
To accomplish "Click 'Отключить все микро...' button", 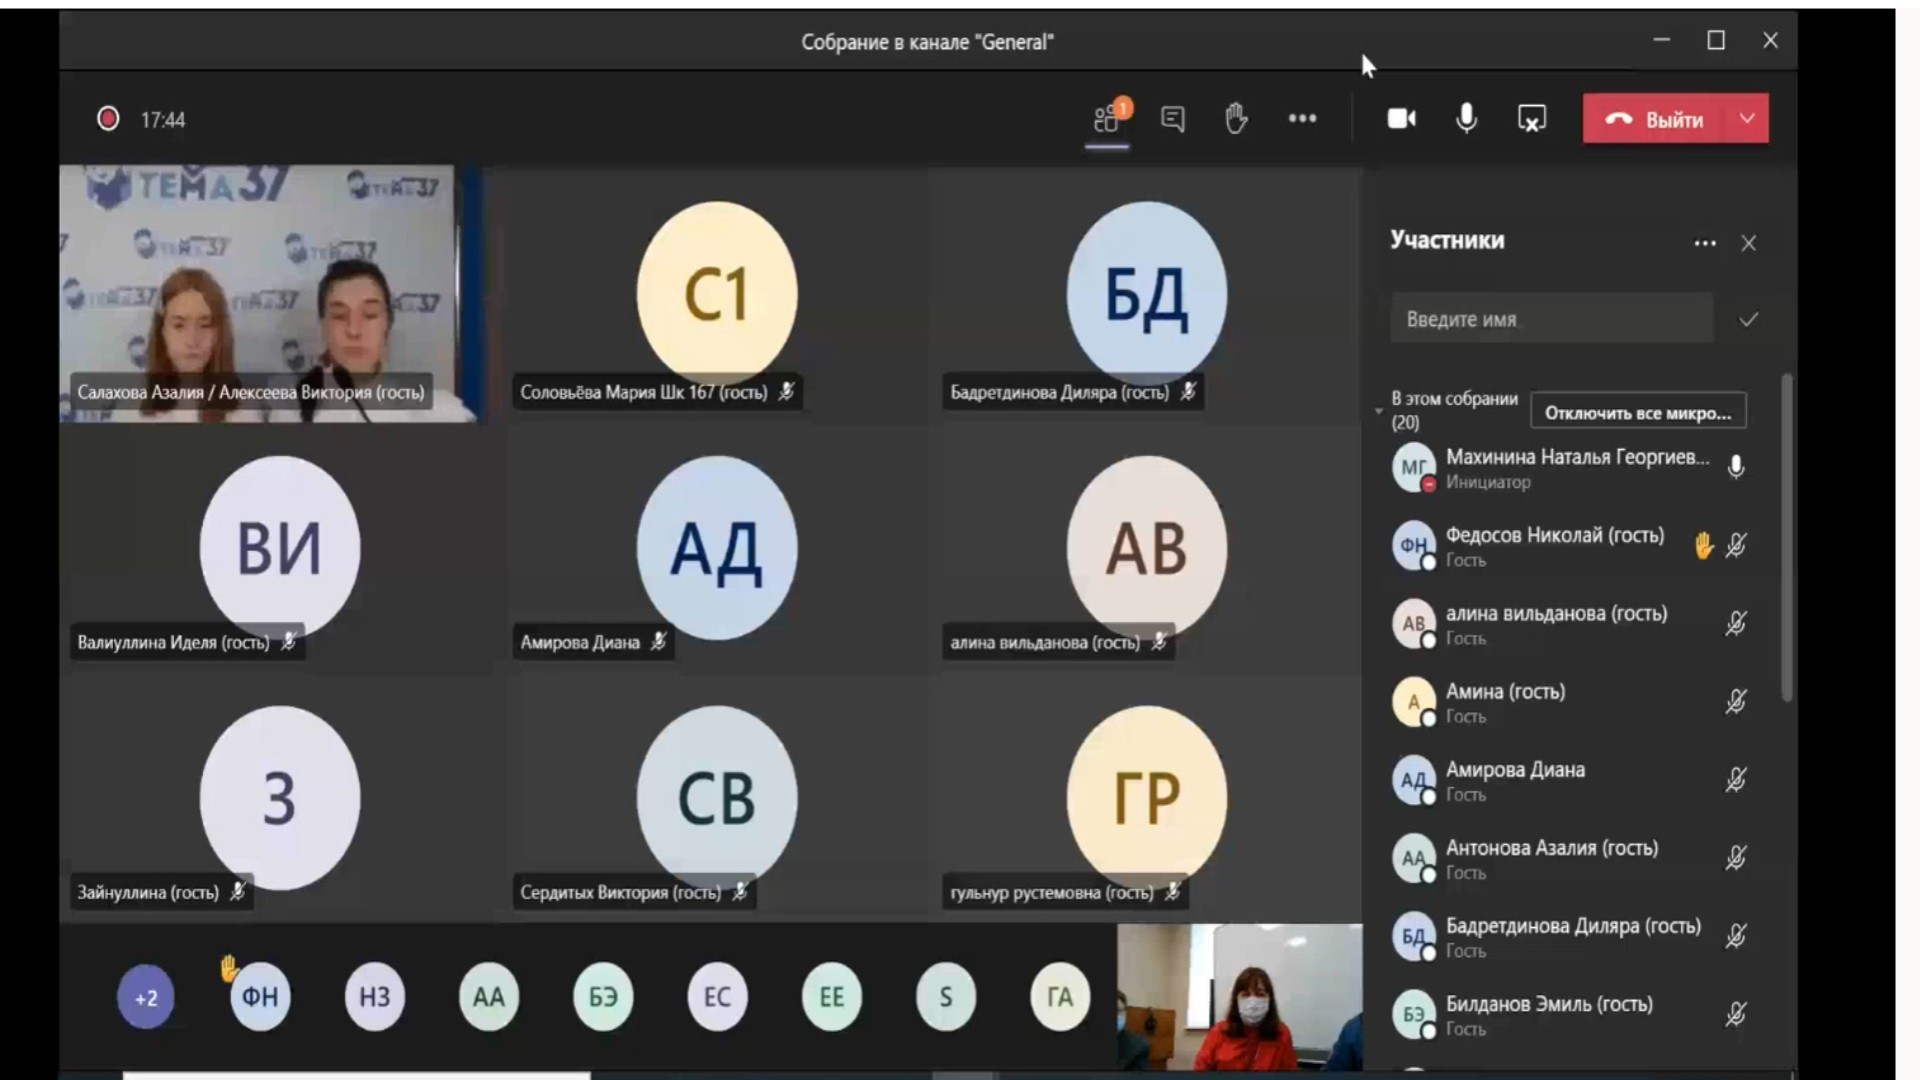I will tap(1637, 412).
